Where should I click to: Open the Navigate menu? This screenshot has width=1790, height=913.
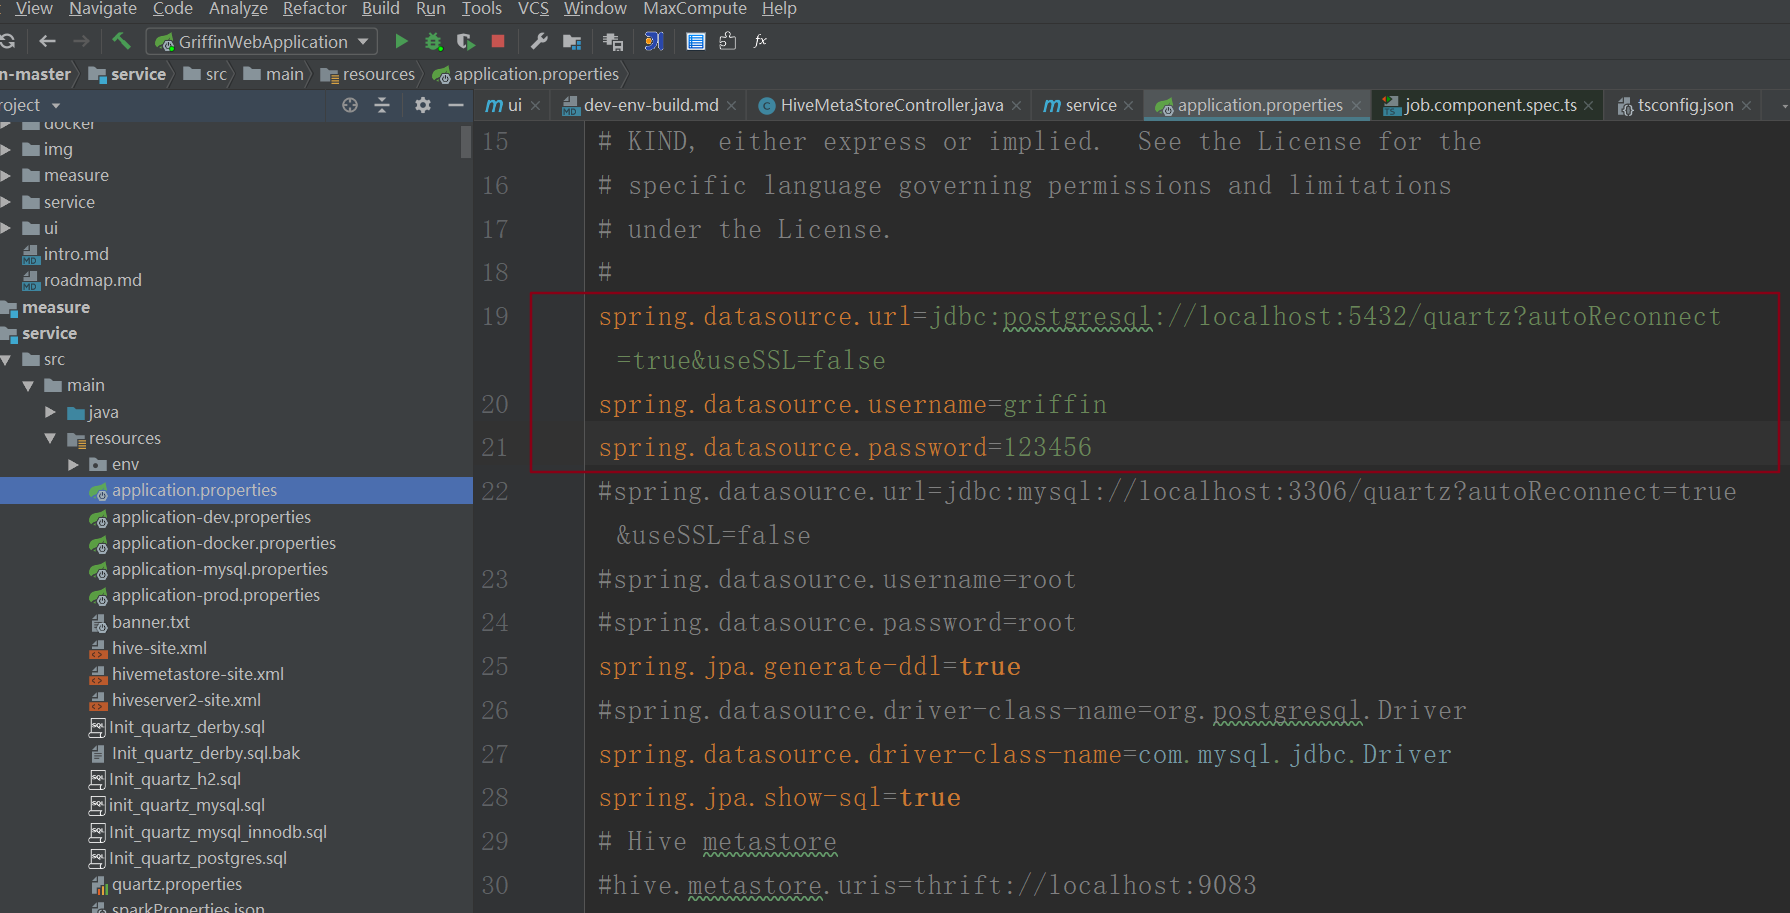point(103,9)
